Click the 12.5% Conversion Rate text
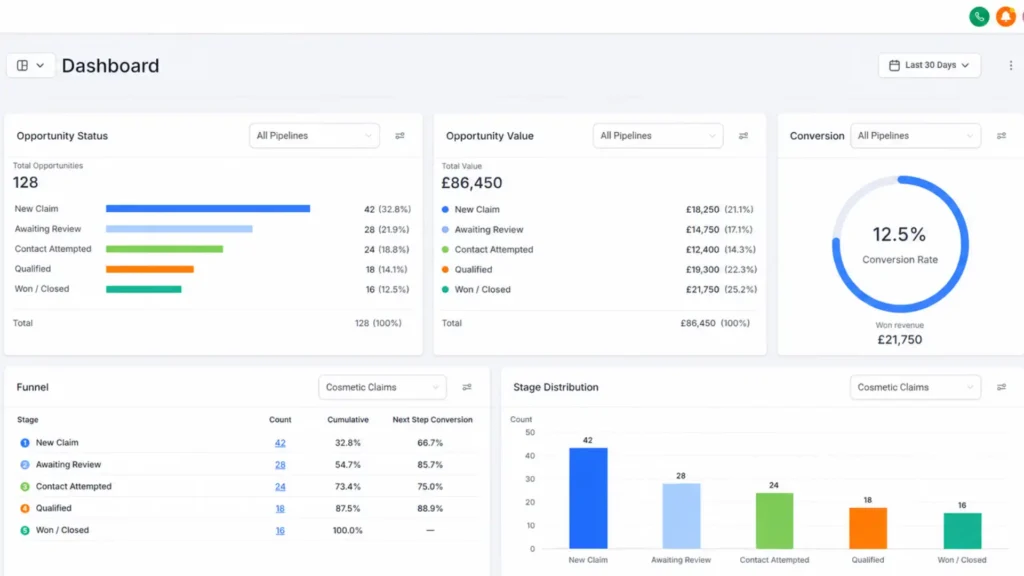 [x=899, y=234]
